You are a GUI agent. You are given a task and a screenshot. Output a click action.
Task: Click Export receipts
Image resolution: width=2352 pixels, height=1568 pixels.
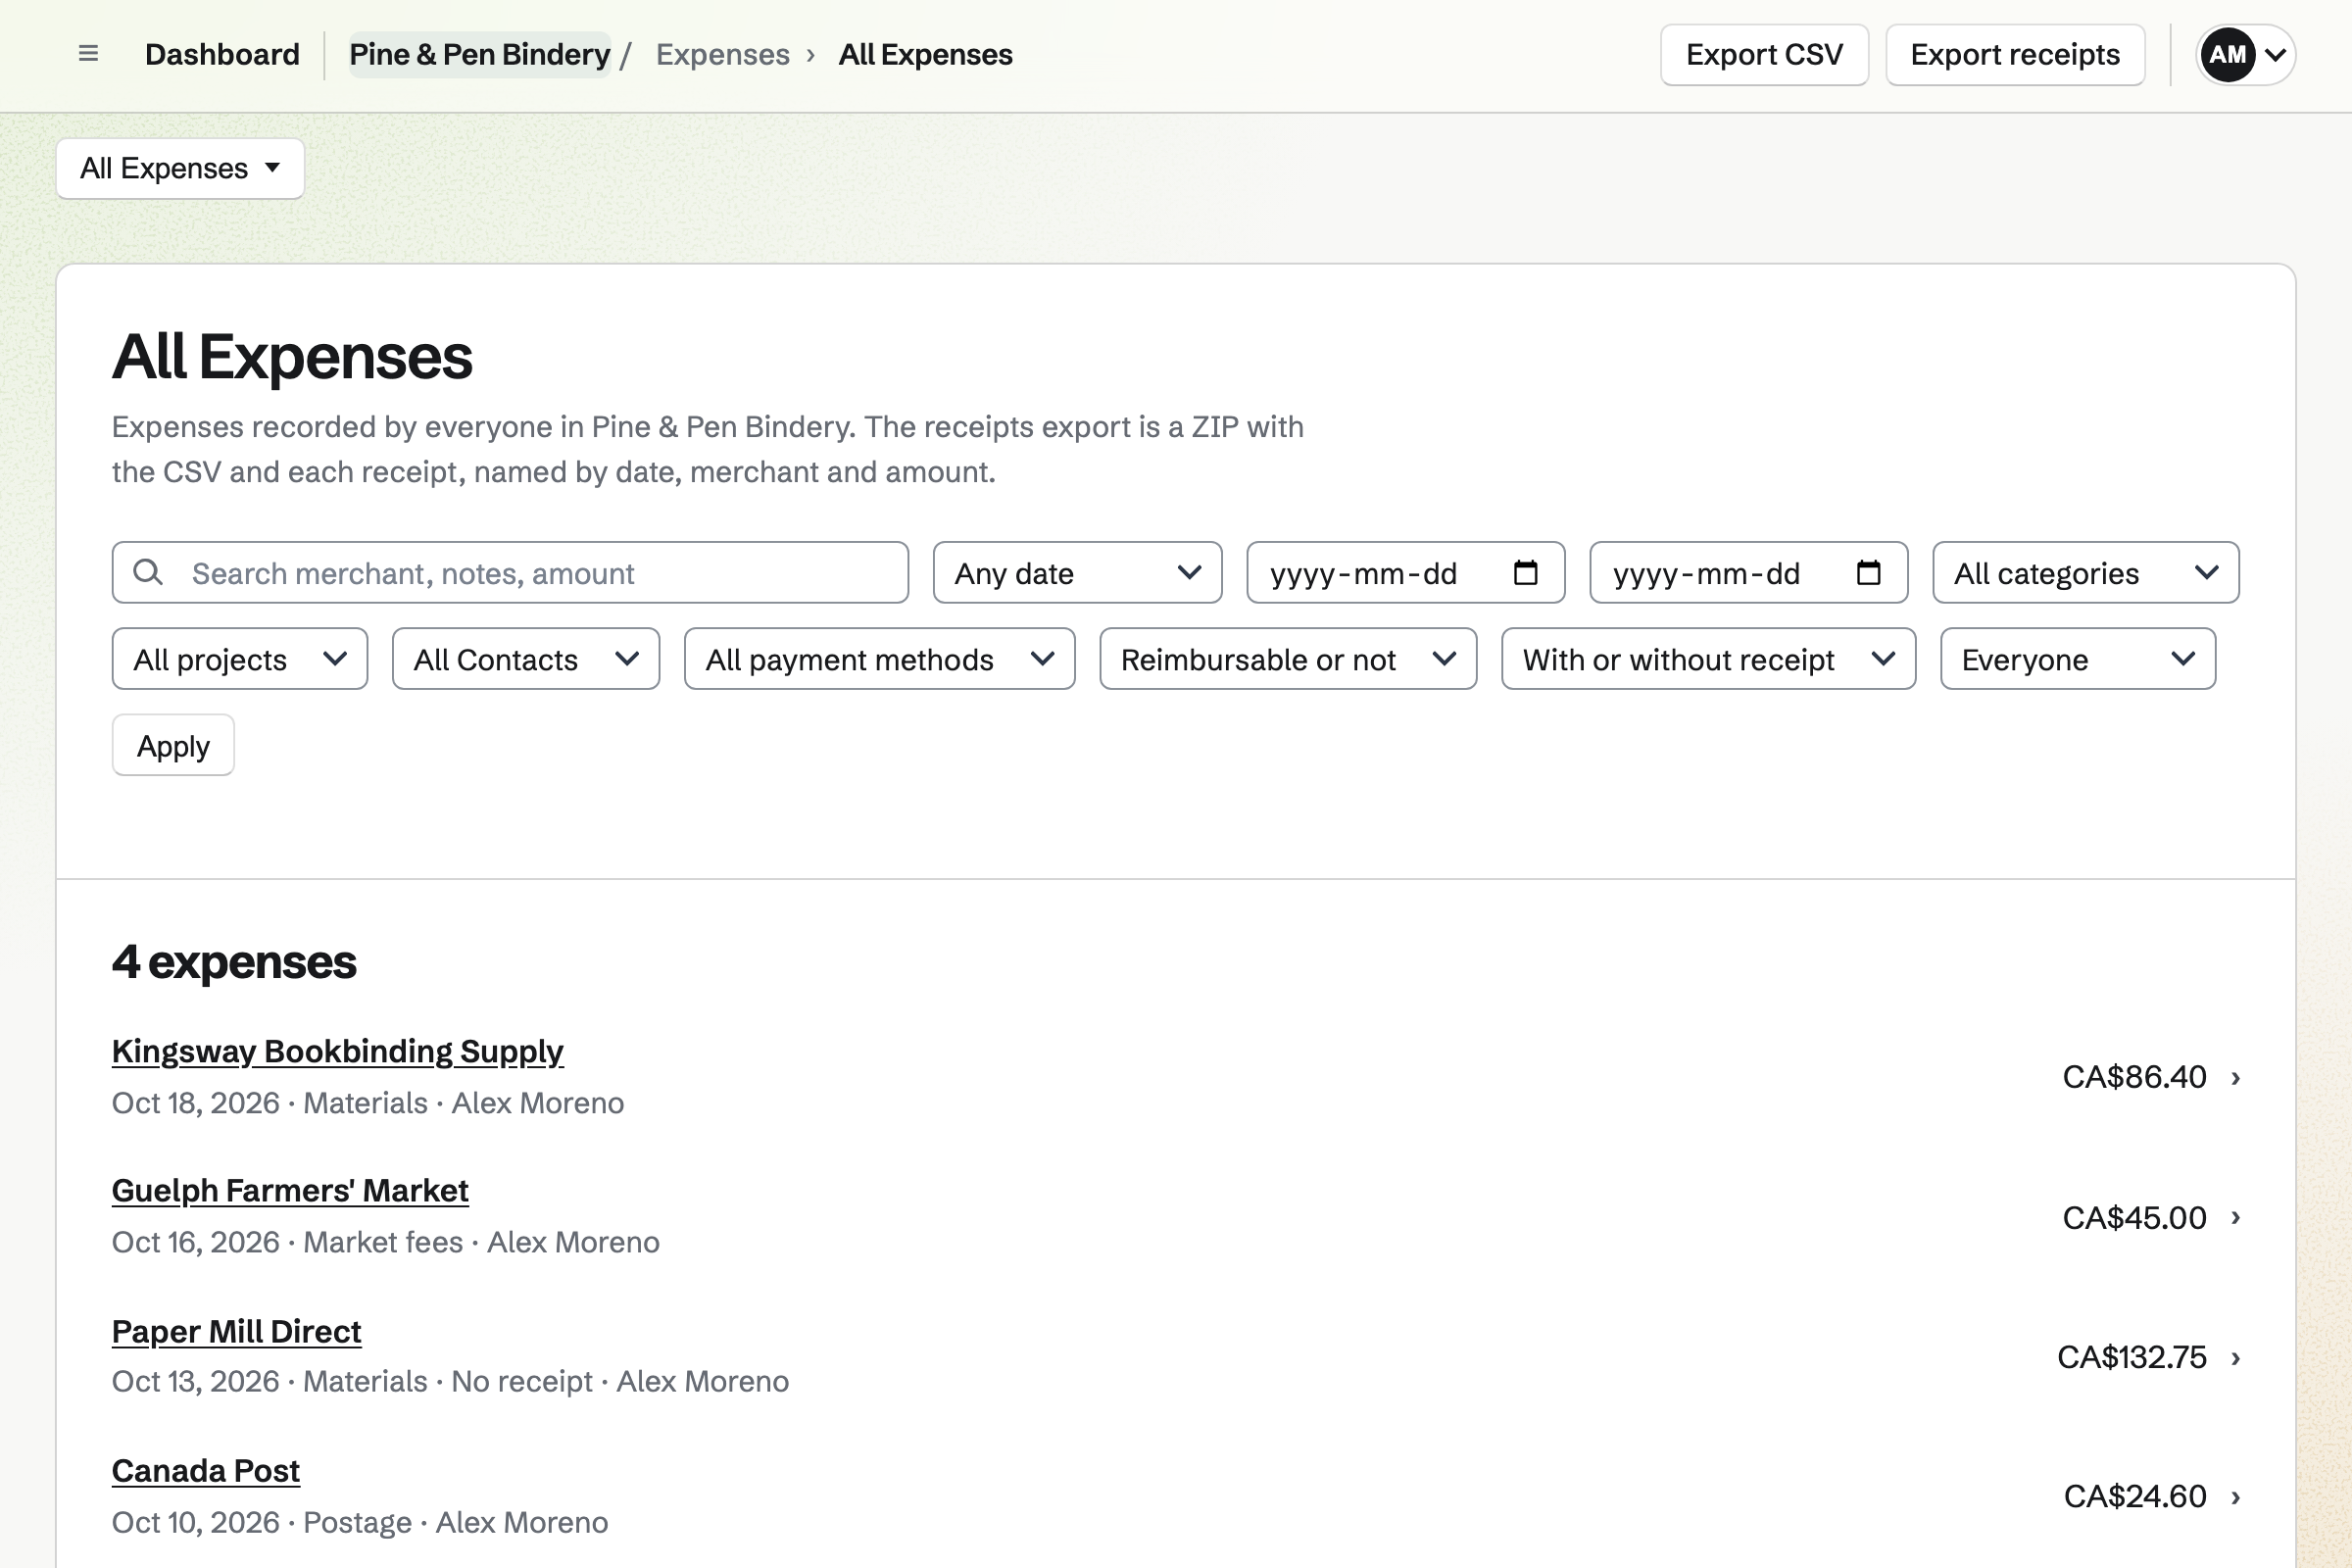click(x=2015, y=54)
